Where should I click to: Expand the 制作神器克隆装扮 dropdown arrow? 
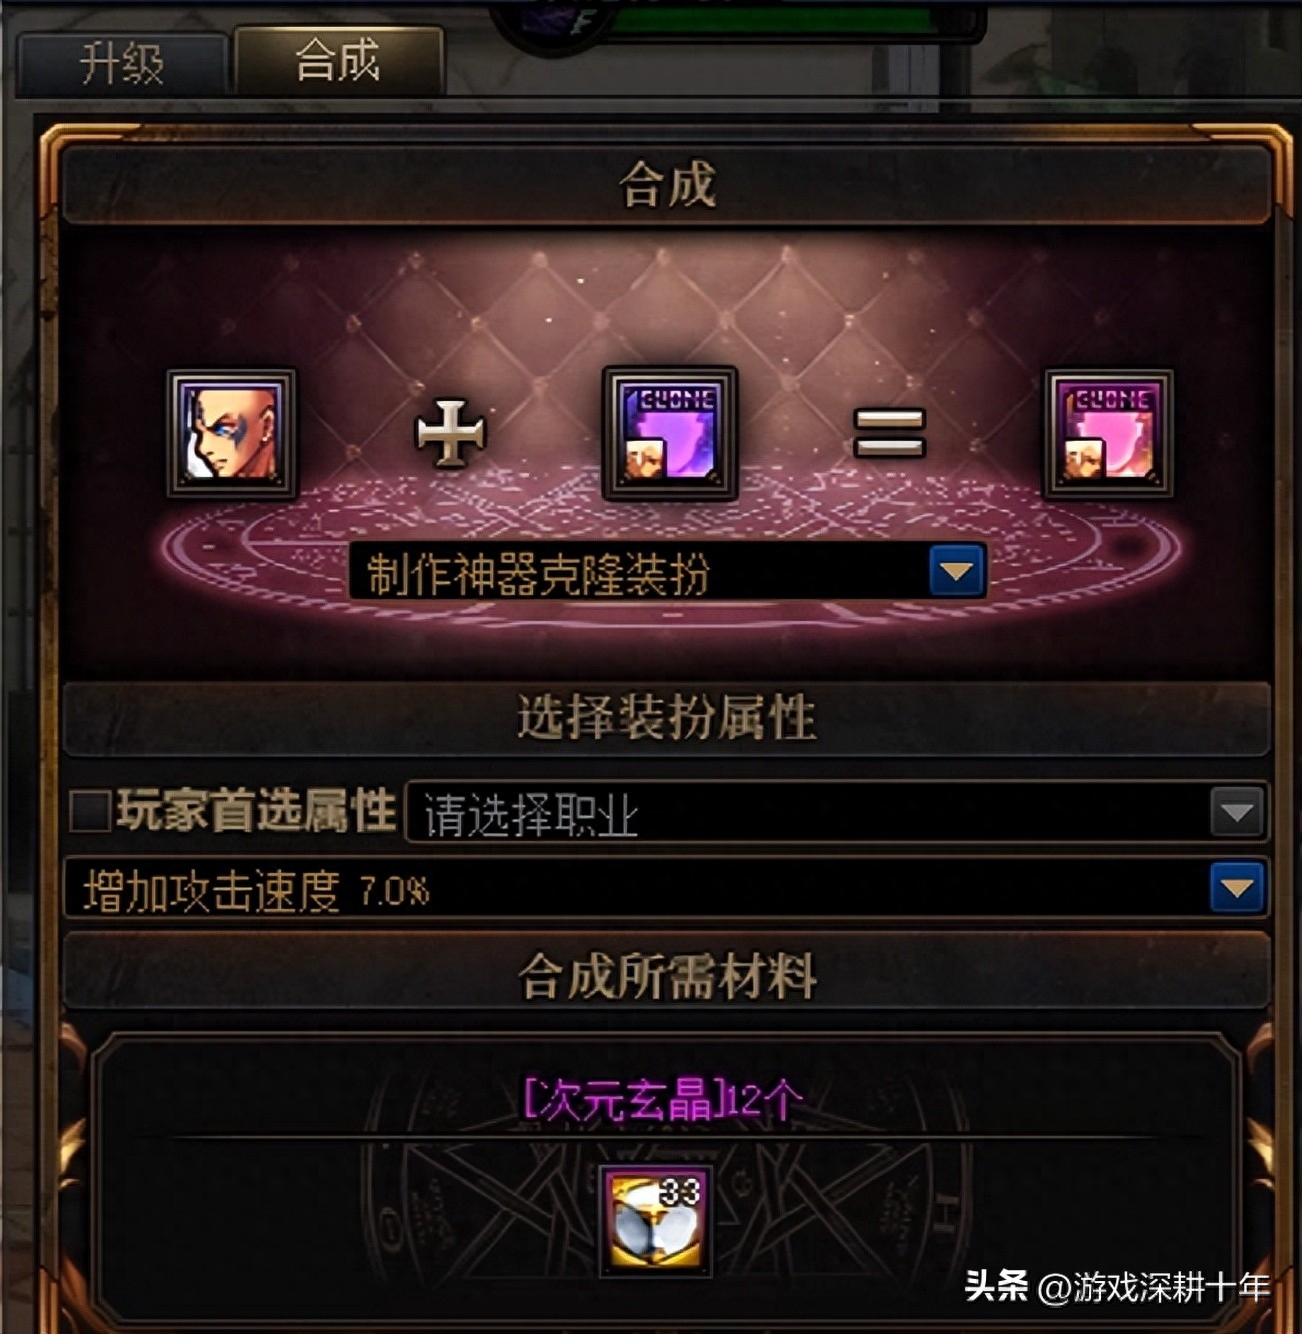[x=957, y=571]
